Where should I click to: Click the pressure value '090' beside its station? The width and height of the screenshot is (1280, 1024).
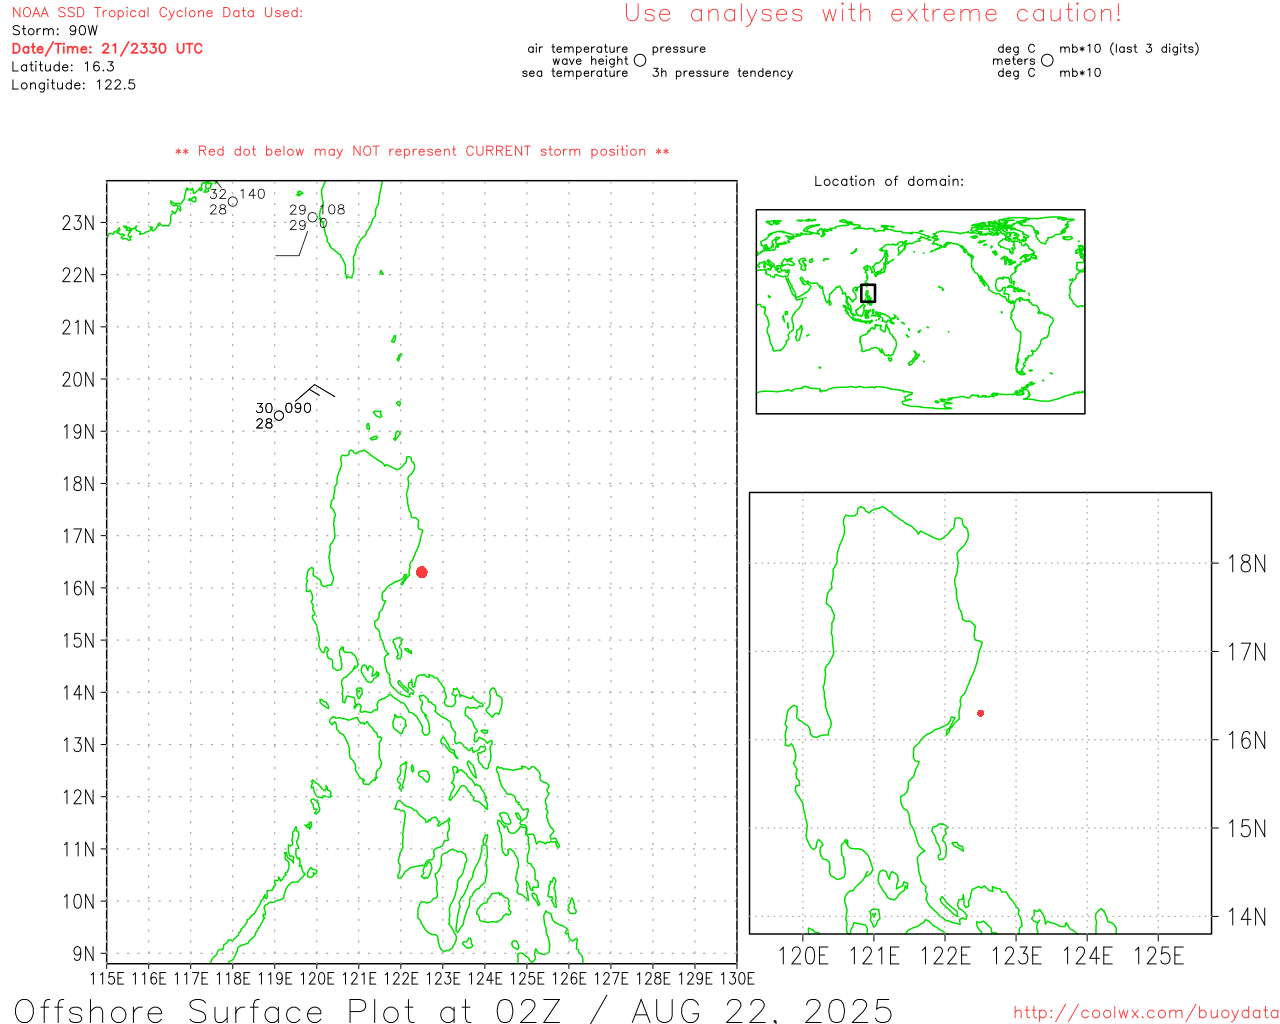click(x=298, y=408)
